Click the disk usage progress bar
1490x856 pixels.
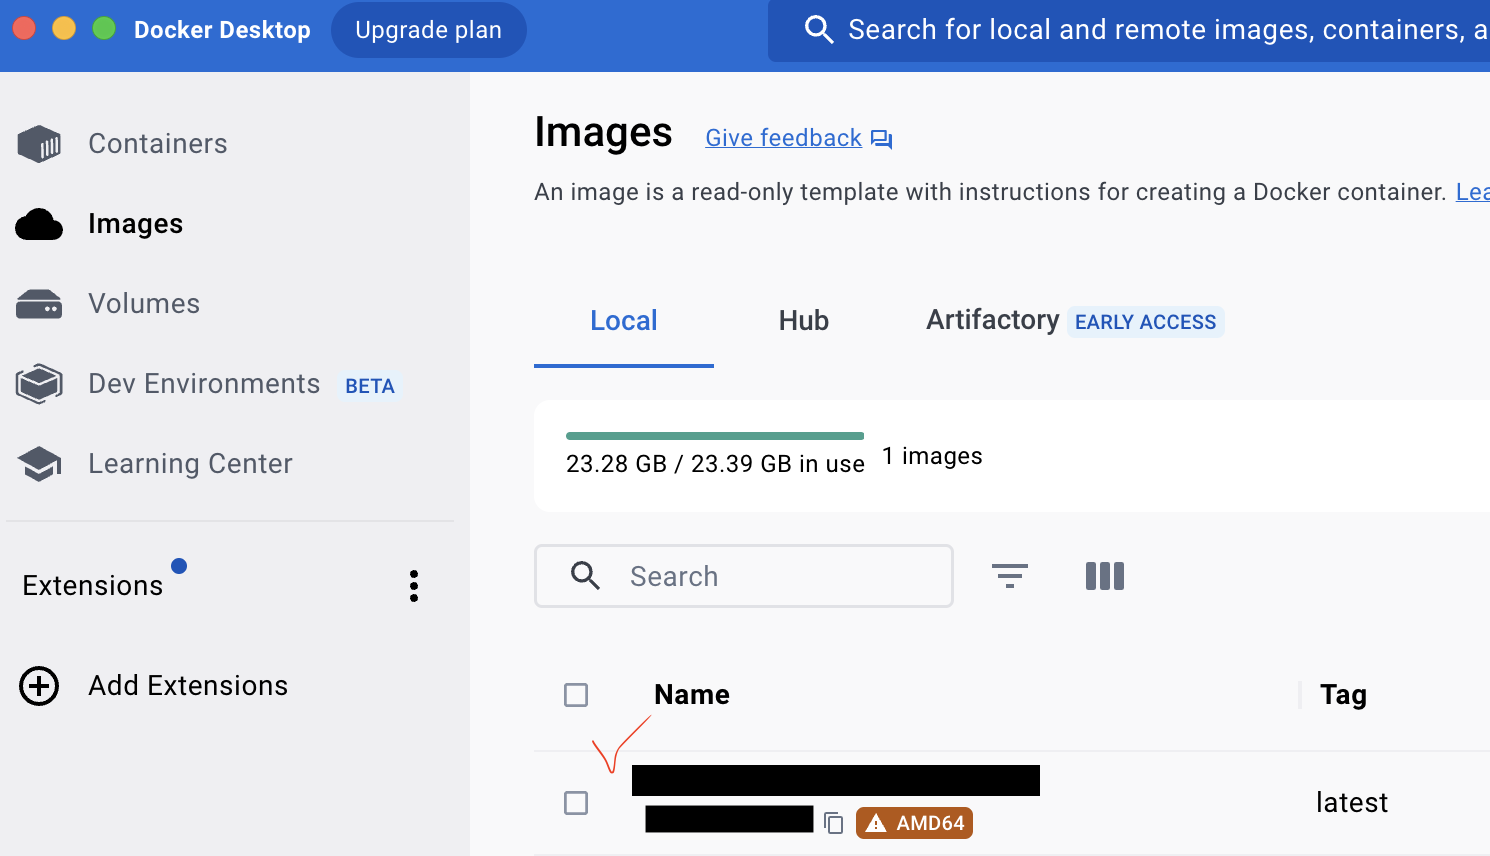[715, 436]
